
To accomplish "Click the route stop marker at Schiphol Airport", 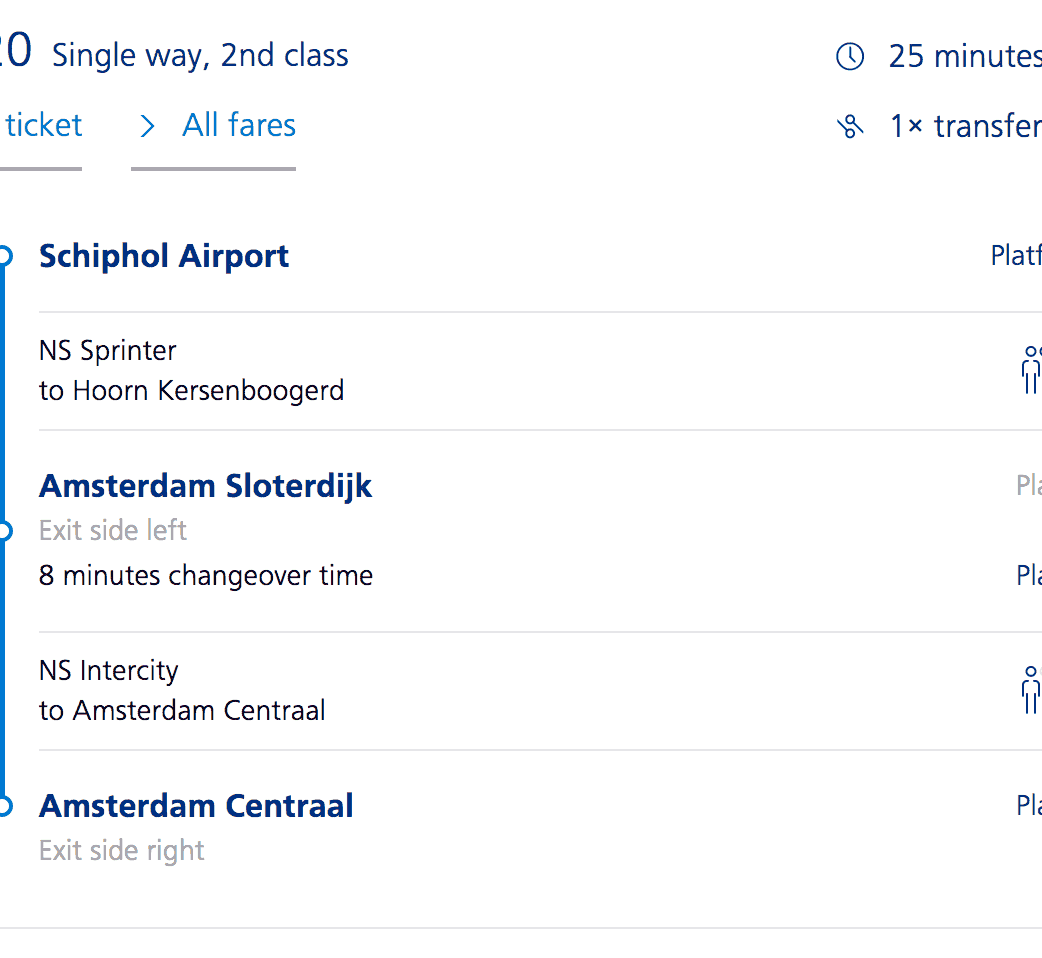I will click(4, 257).
